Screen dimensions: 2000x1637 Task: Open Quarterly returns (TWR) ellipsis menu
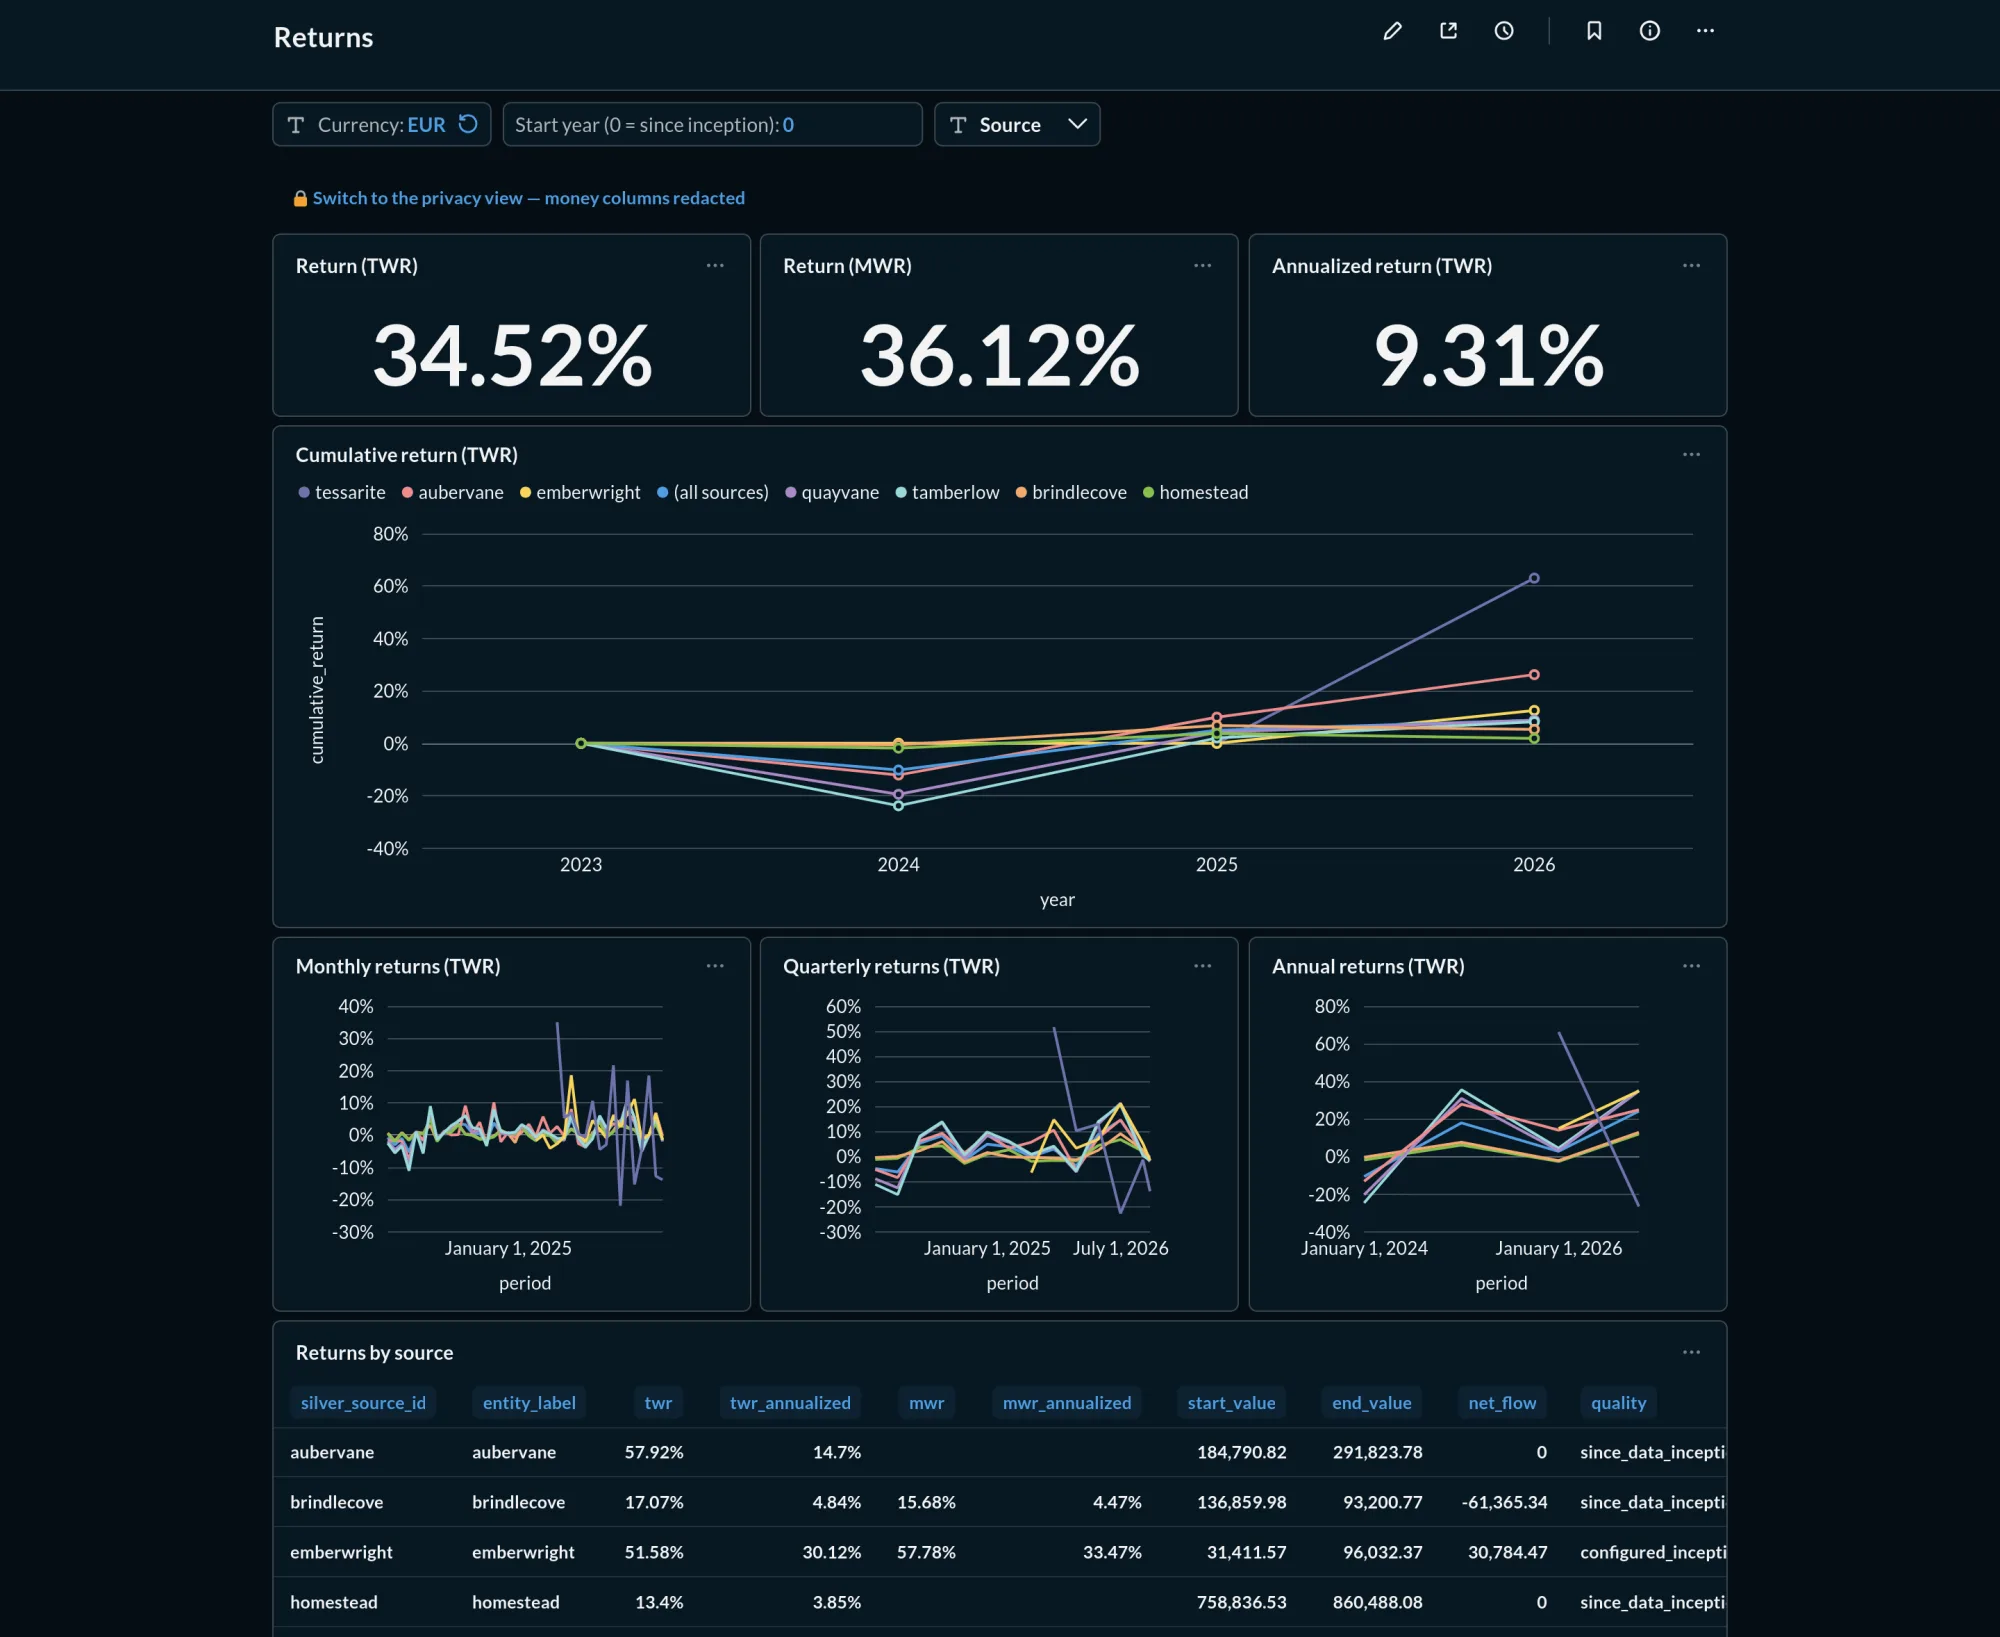coord(1203,966)
